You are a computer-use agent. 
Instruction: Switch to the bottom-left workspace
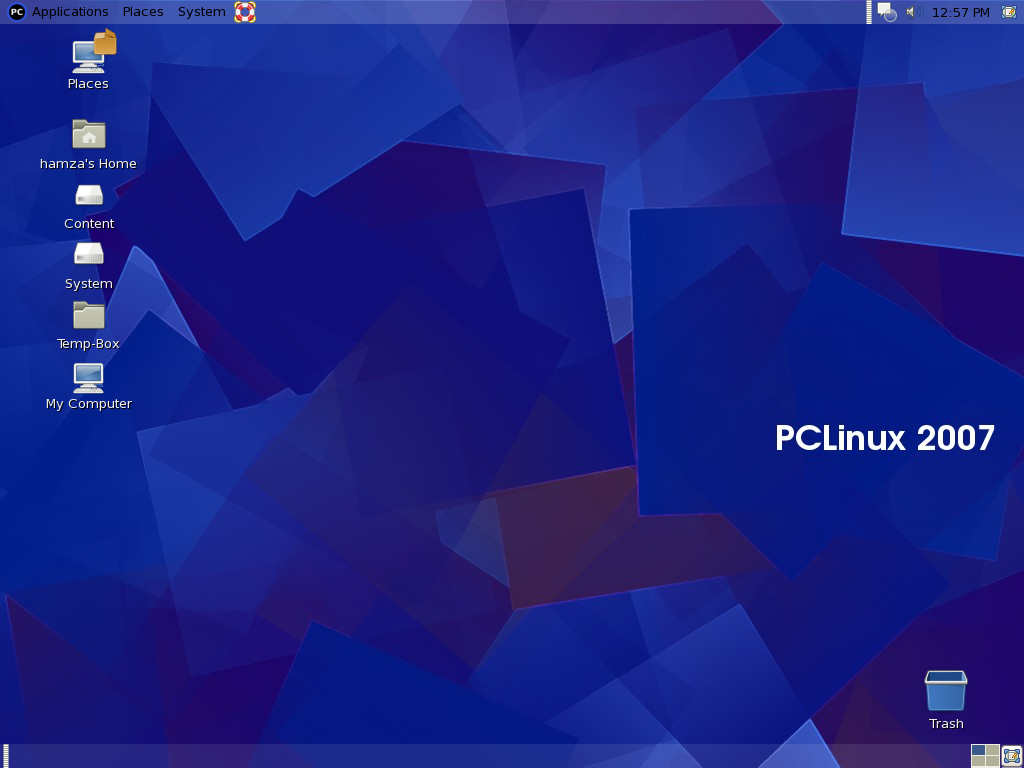click(x=978, y=760)
